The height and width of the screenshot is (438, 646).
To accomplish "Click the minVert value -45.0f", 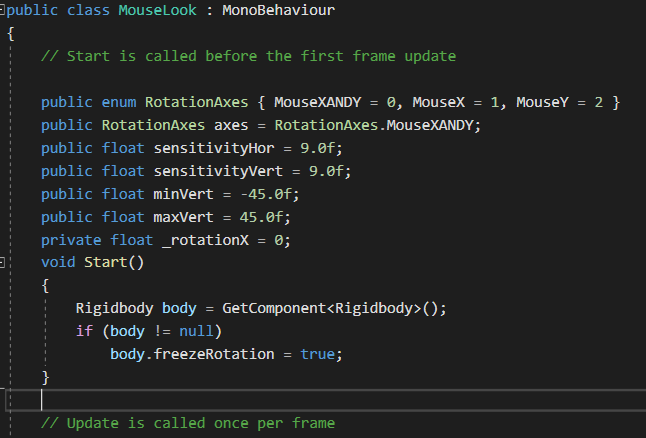I will tap(264, 194).
